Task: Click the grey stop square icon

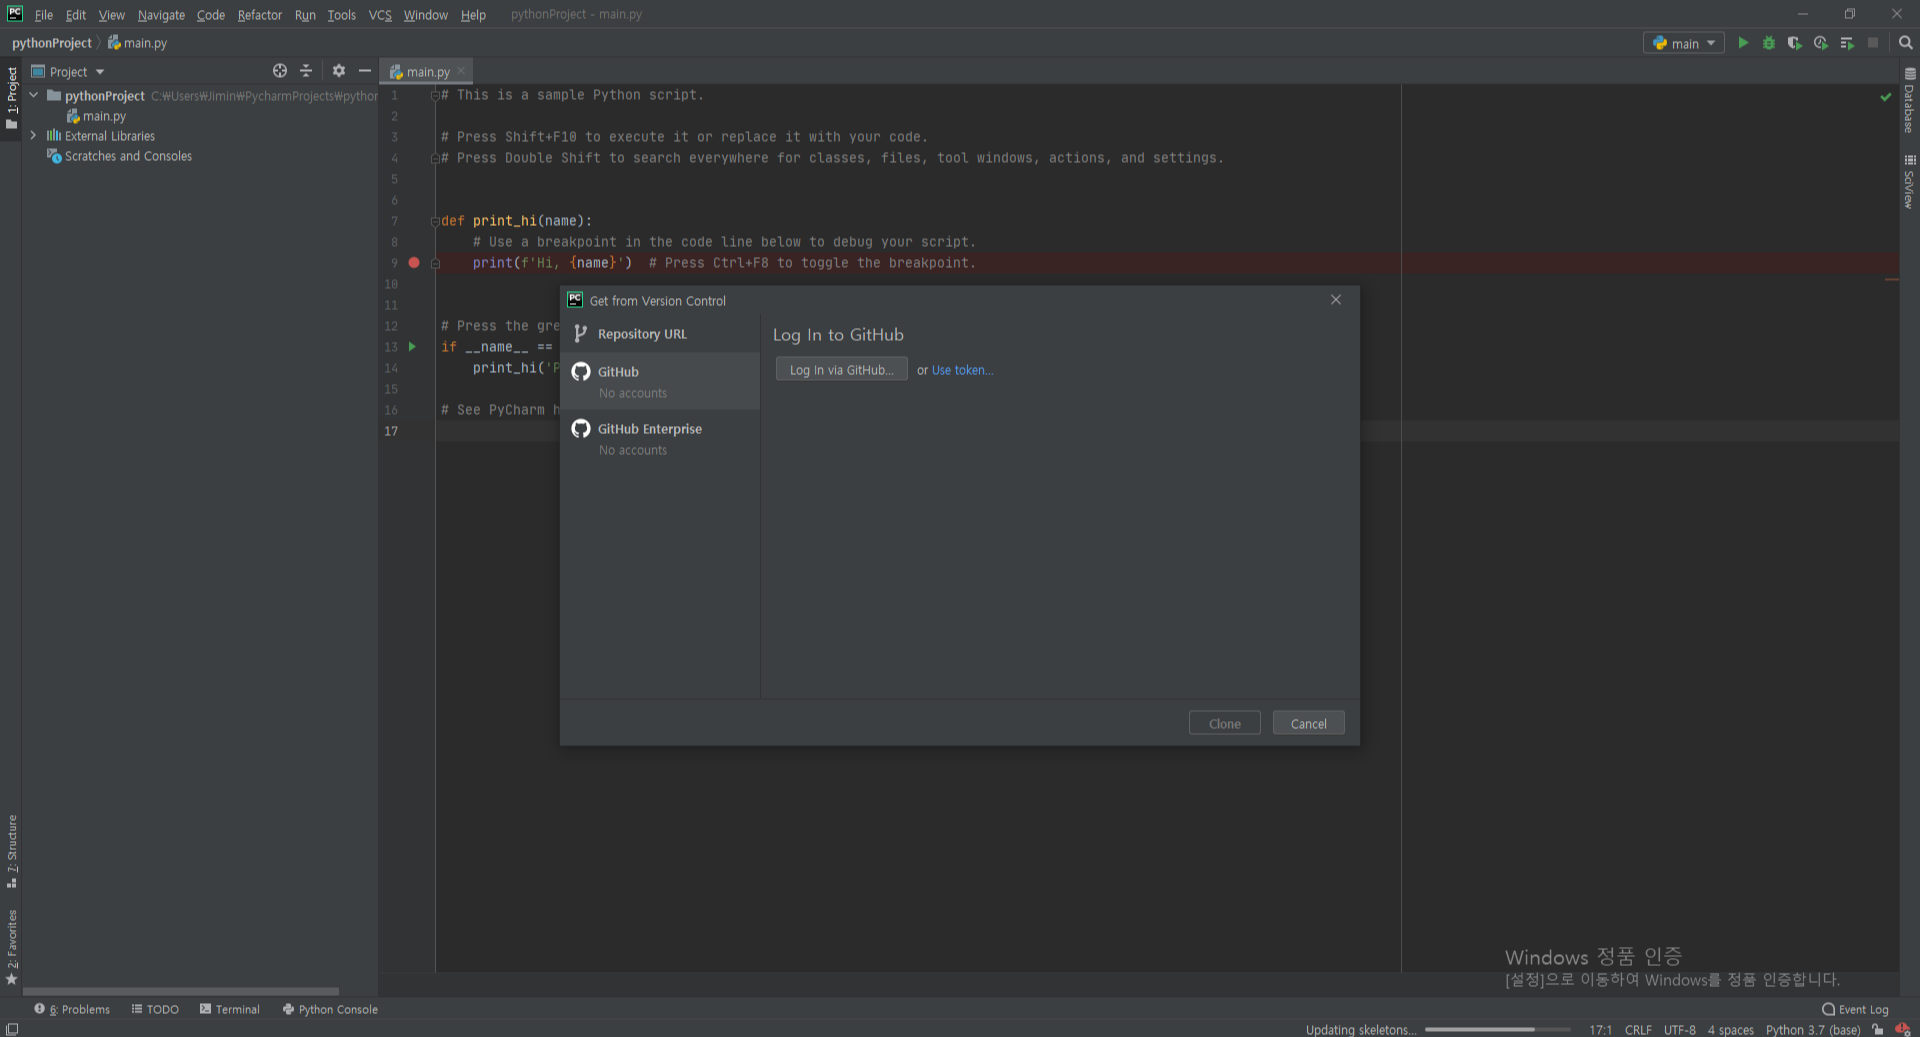Action: pos(1873,43)
